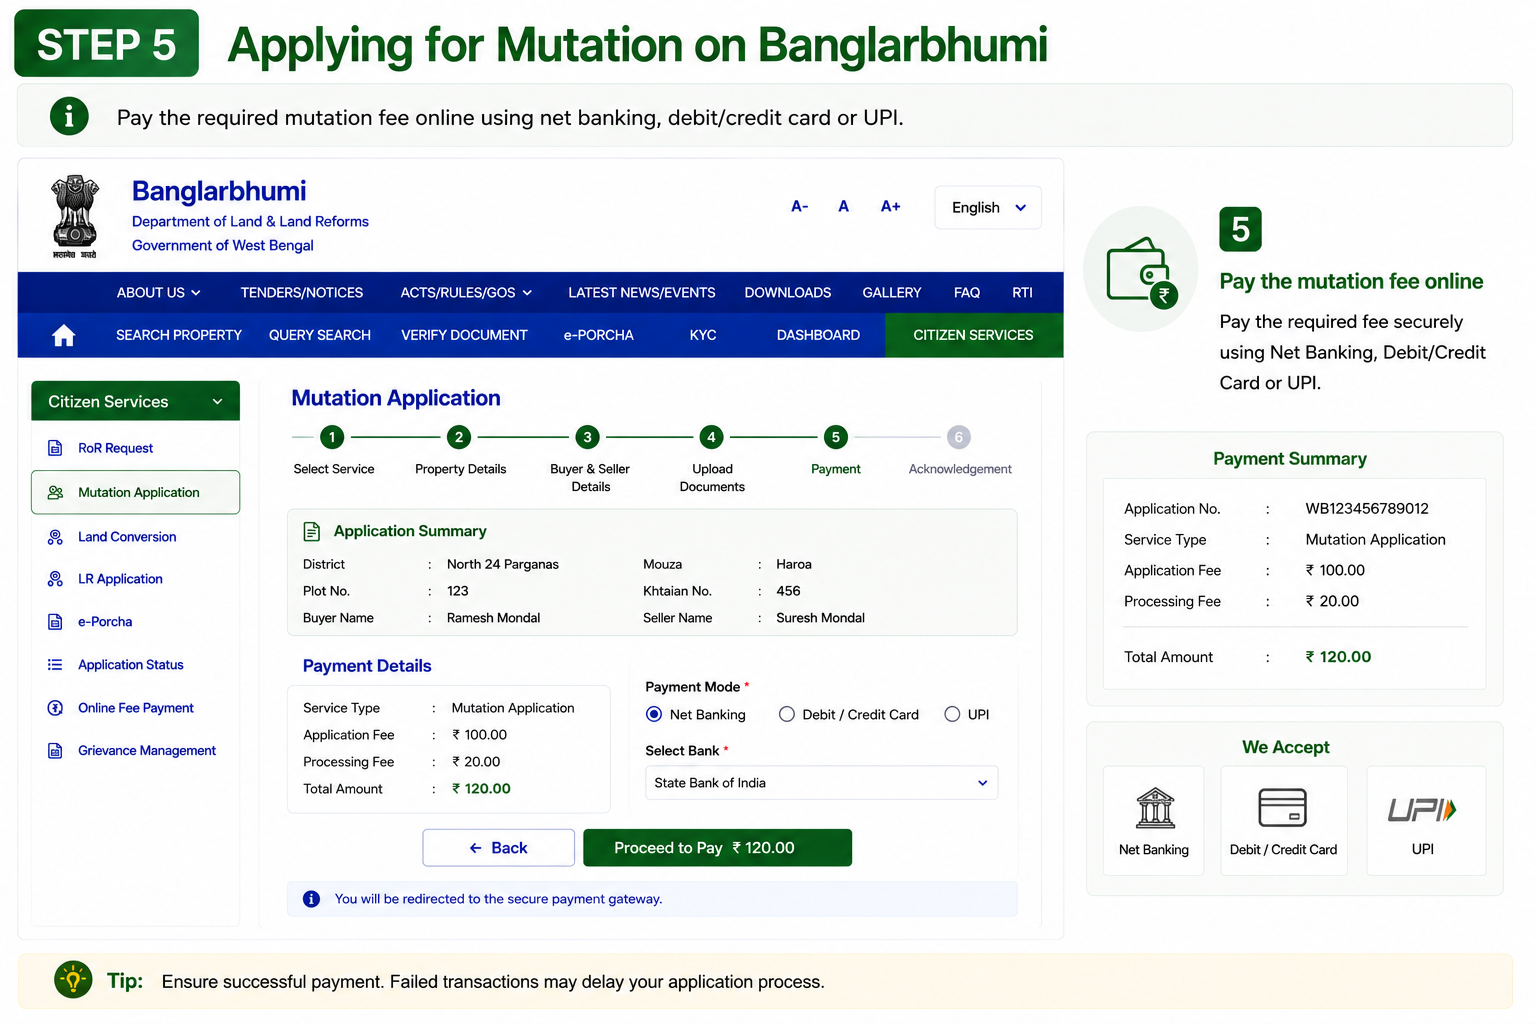Open RoR Request link in sidebar
This screenshot has height=1024, width=1536.
click(x=116, y=448)
